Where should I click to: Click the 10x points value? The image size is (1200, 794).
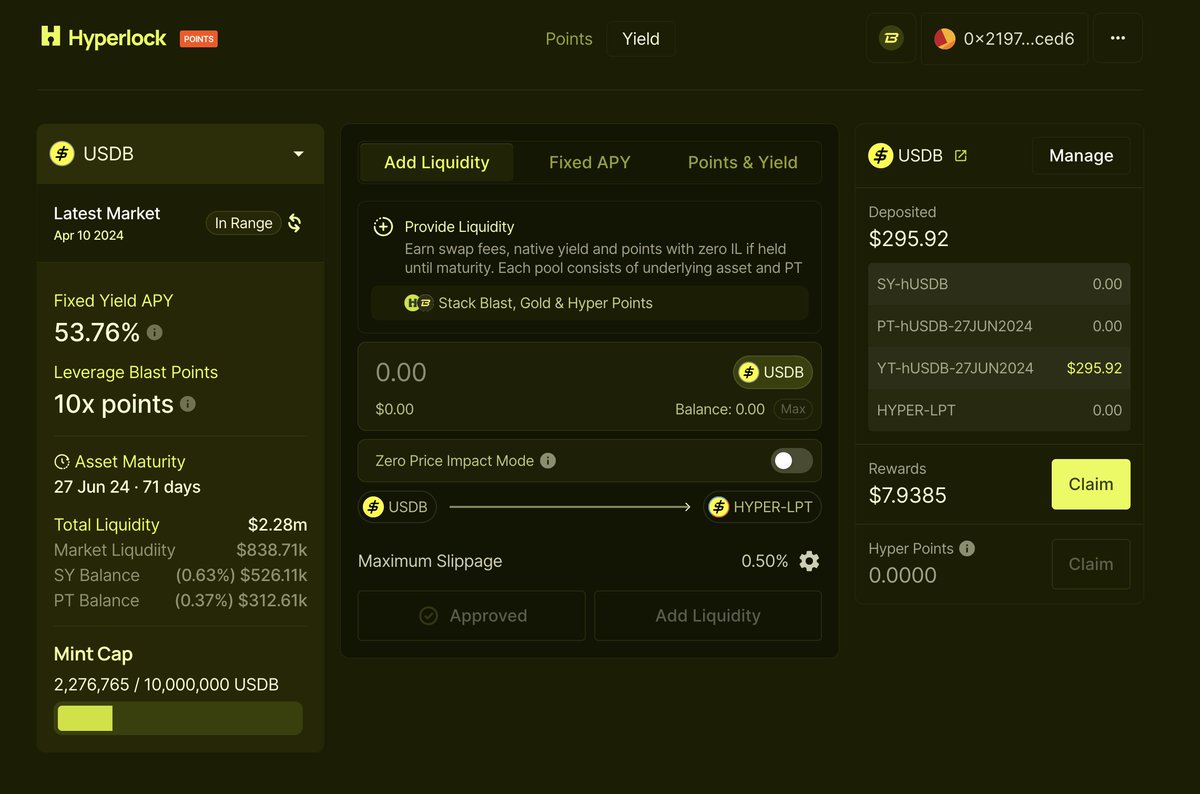click(x=114, y=404)
